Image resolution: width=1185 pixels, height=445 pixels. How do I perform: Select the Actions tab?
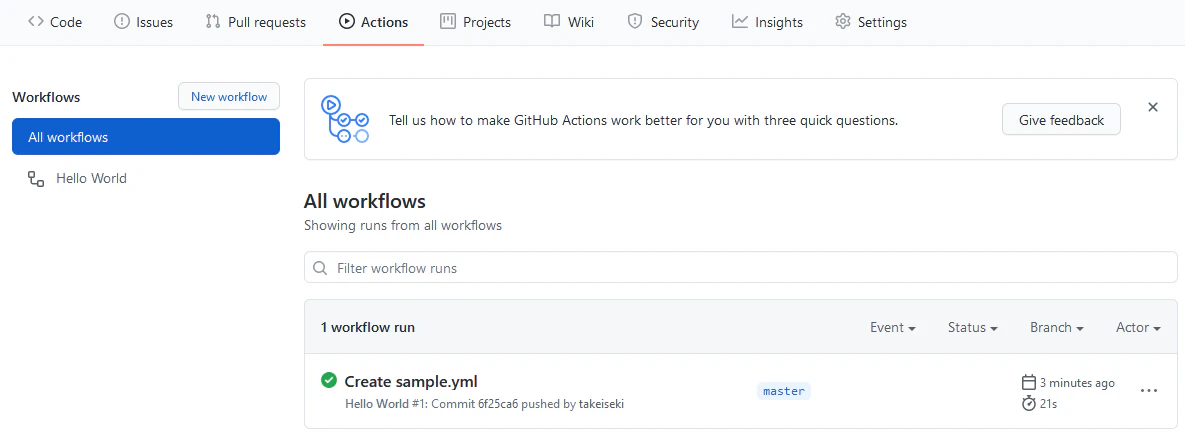point(373,22)
